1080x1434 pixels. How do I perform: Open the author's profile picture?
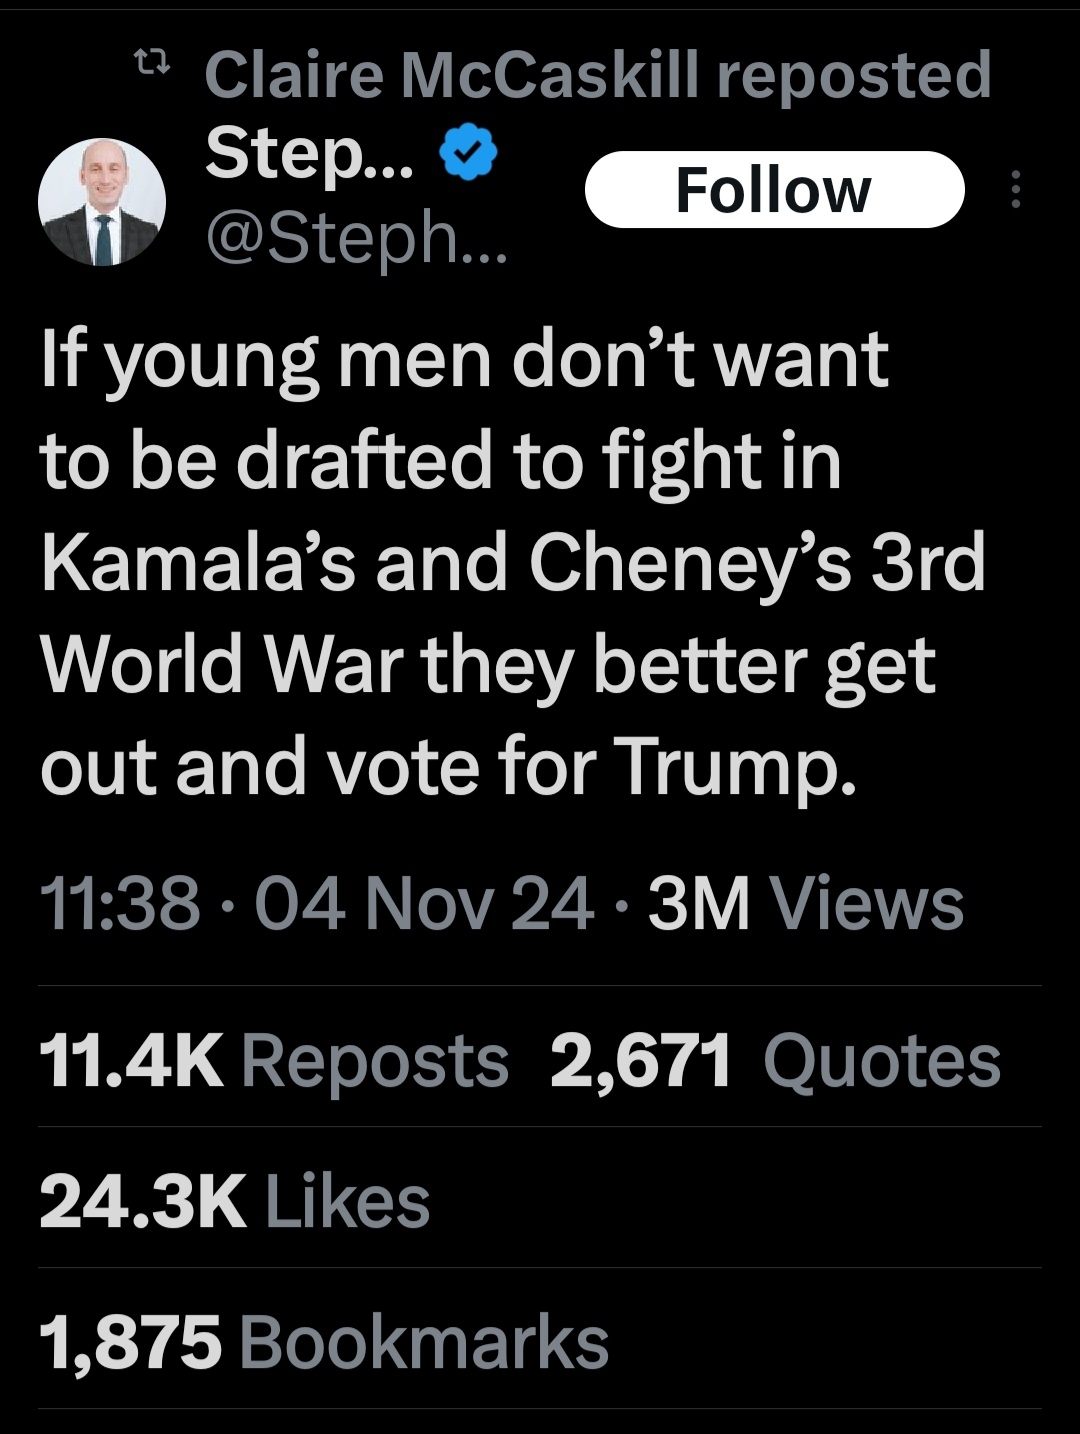pyautogui.click(x=101, y=202)
